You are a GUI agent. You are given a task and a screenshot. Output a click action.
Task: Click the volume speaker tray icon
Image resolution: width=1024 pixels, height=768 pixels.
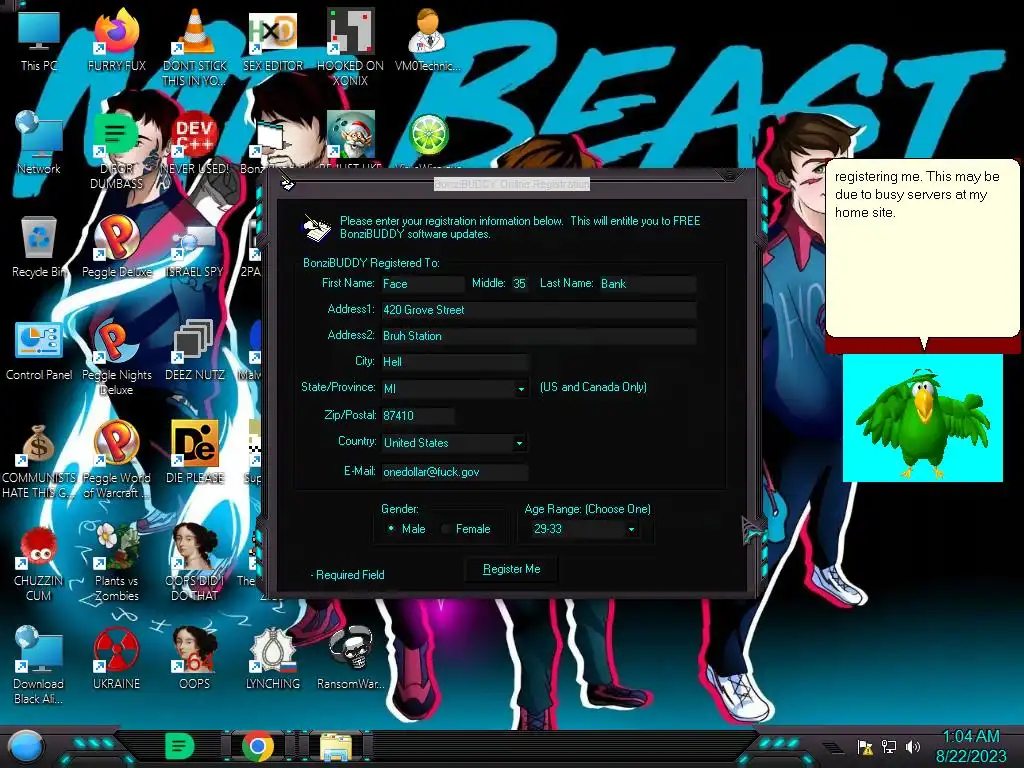coord(912,746)
